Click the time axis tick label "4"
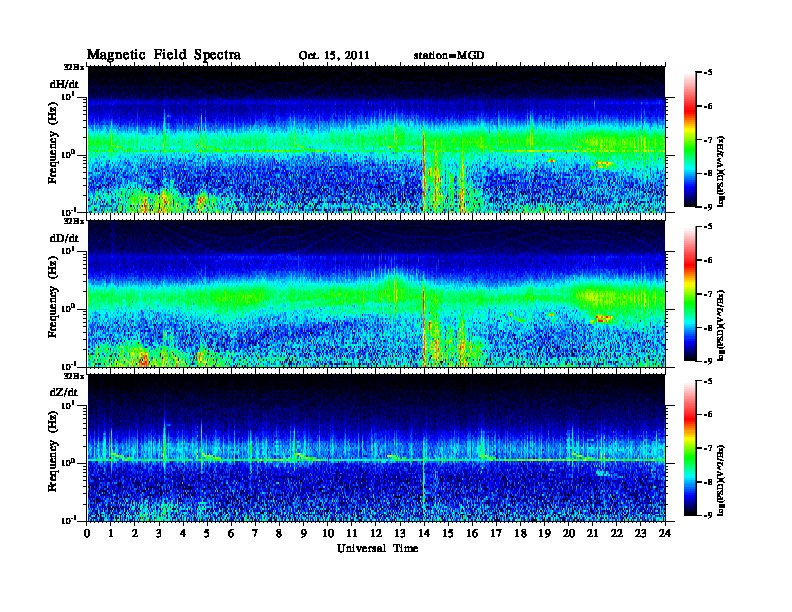The width and height of the screenshot is (792, 612). pyautogui.click(x=183, y=534)
